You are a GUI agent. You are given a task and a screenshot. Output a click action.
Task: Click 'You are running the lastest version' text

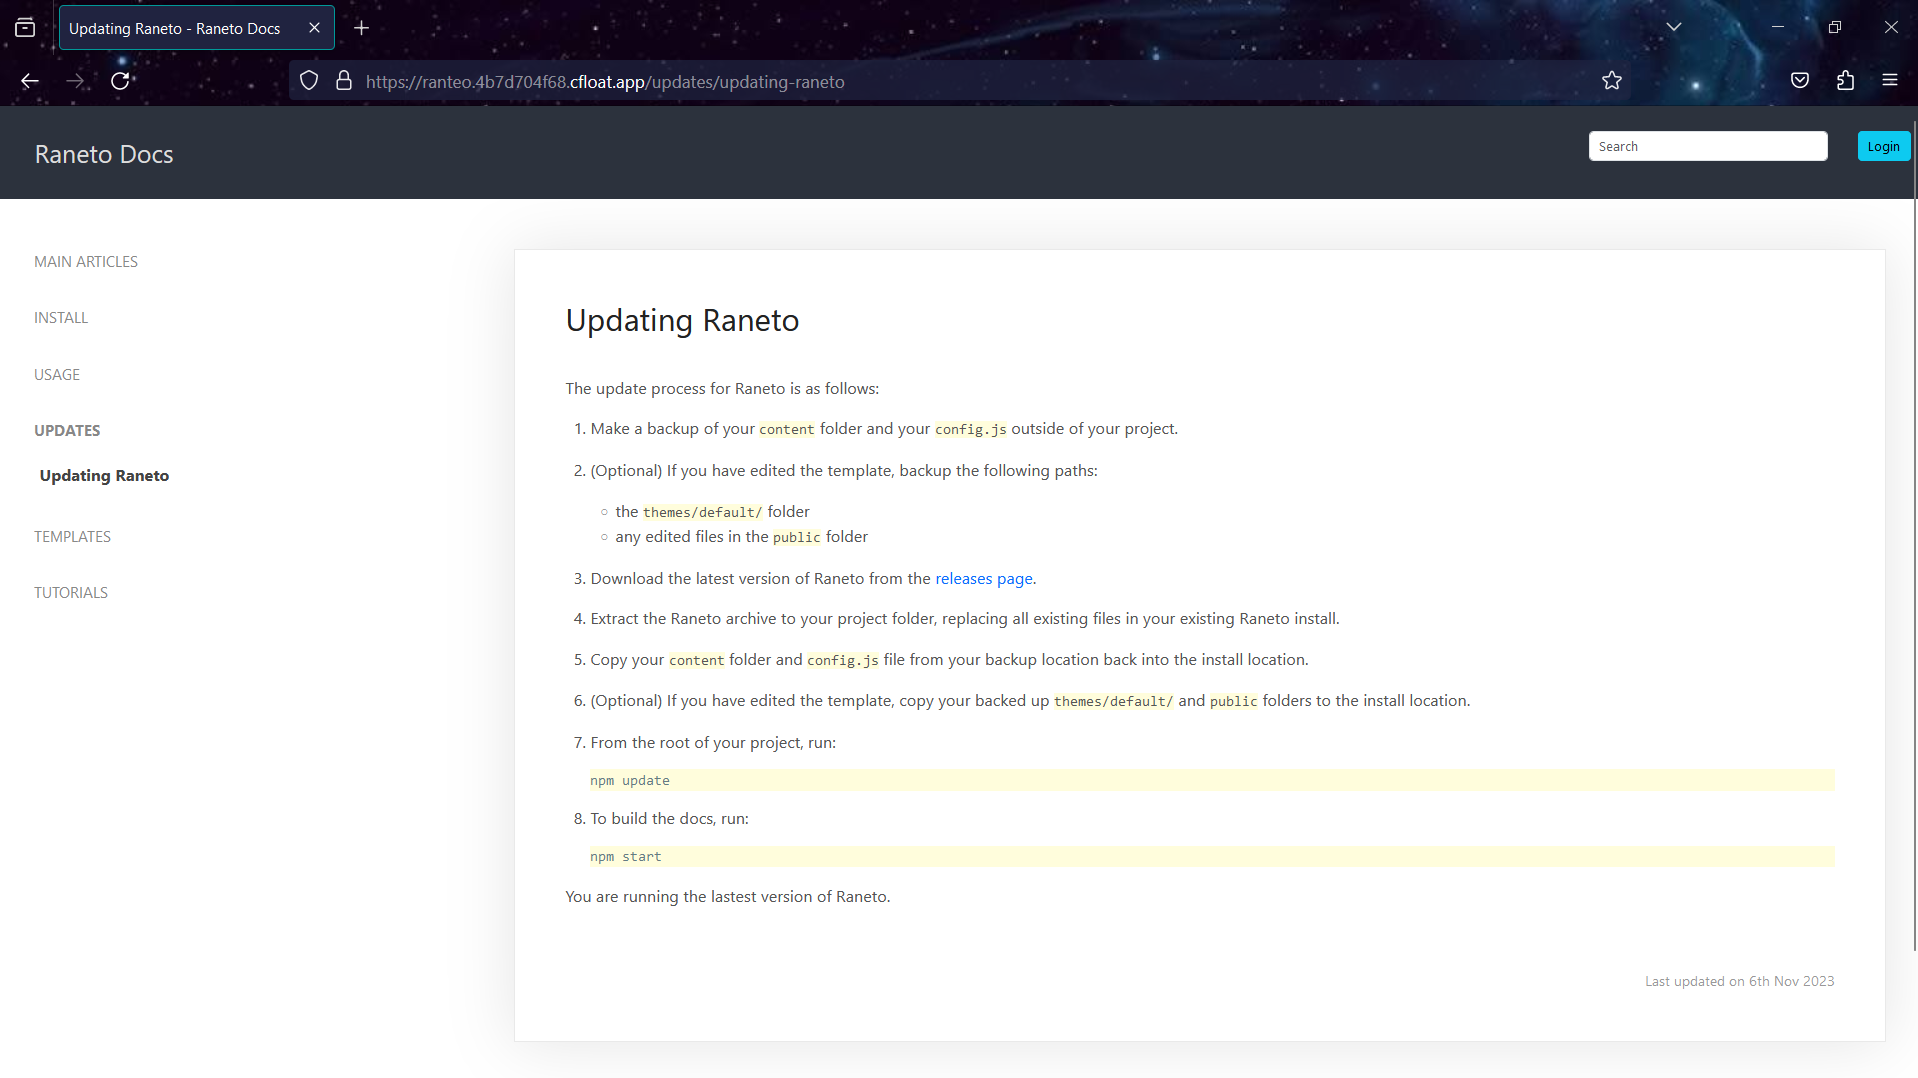coord(727,897)
